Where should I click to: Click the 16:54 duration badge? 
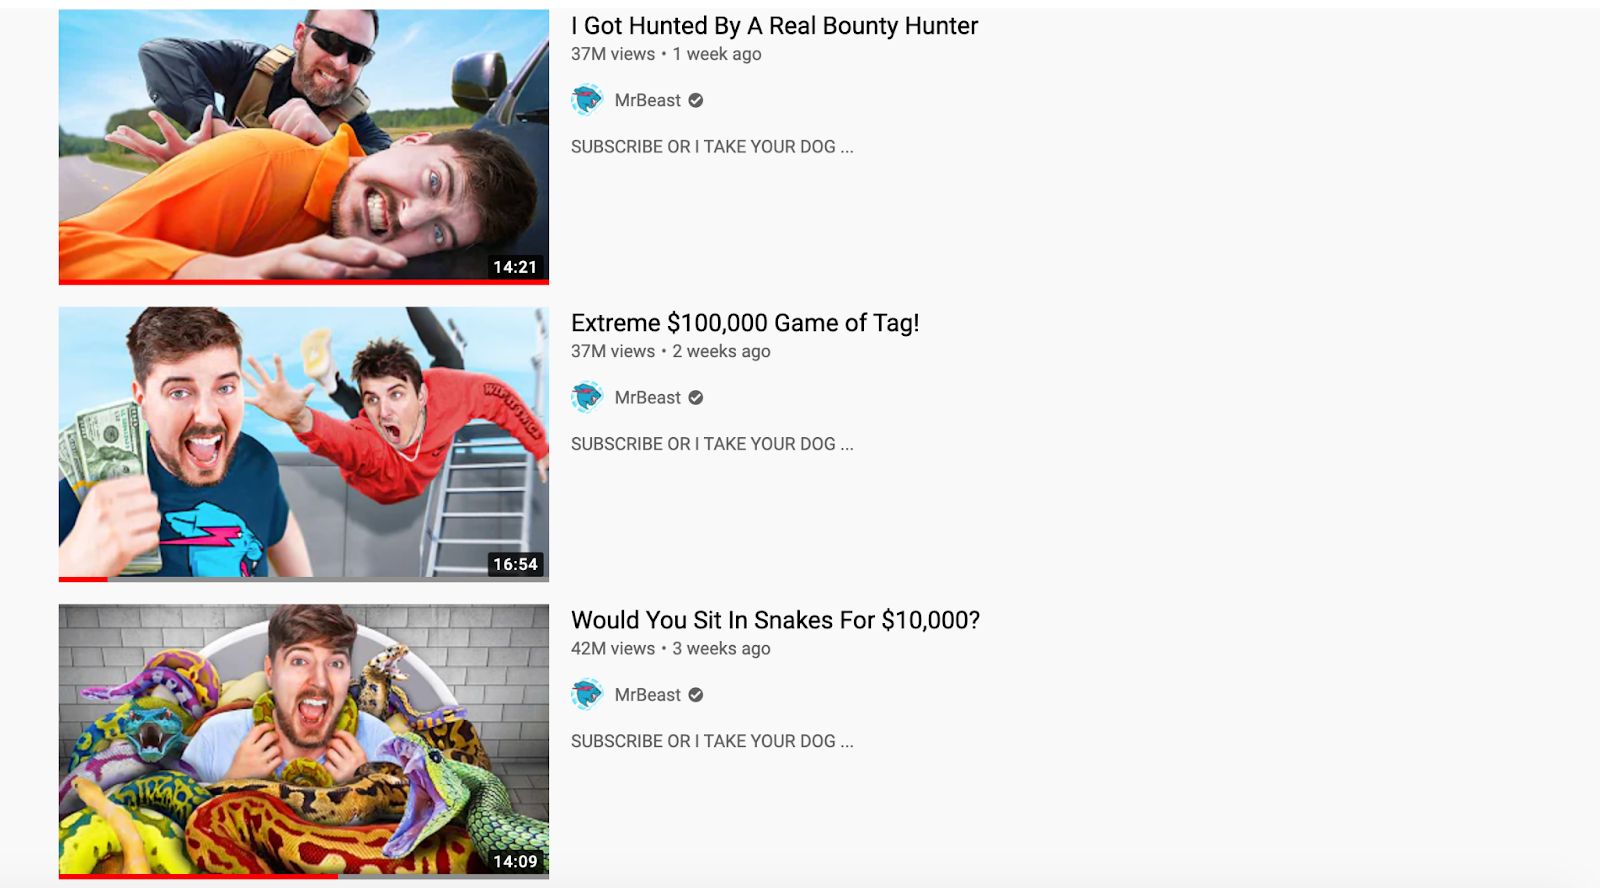point(515,564)
